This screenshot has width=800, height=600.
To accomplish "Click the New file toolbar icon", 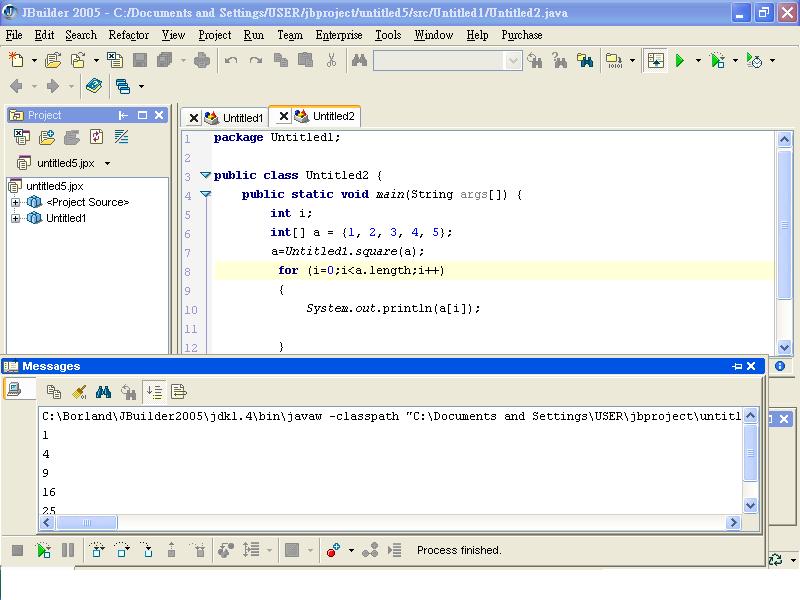I will tap(16, 60).
